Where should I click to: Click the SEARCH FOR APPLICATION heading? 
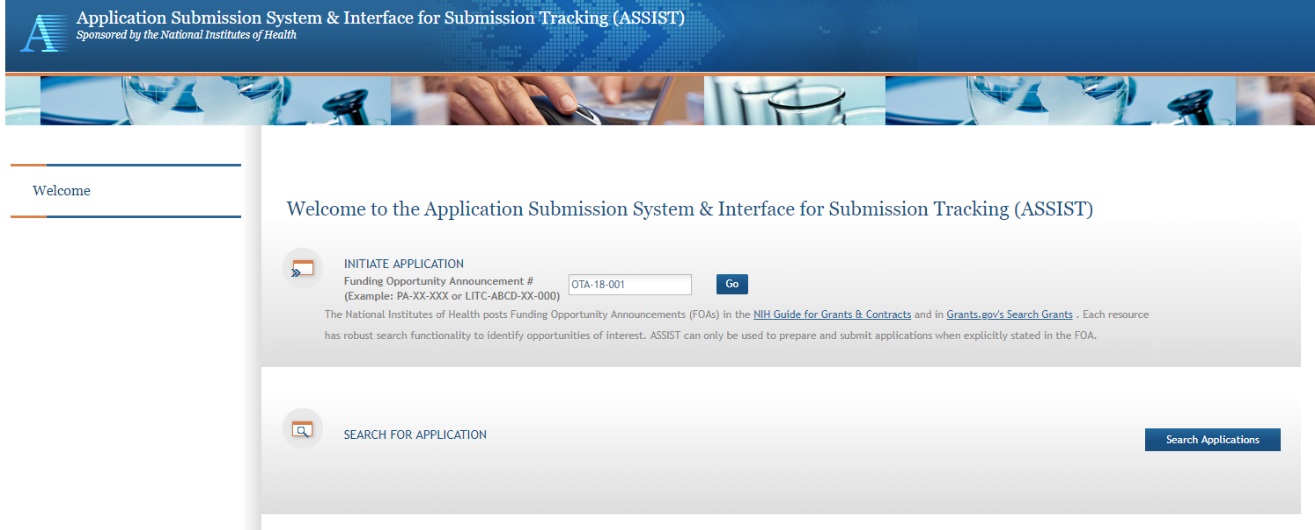415,435
